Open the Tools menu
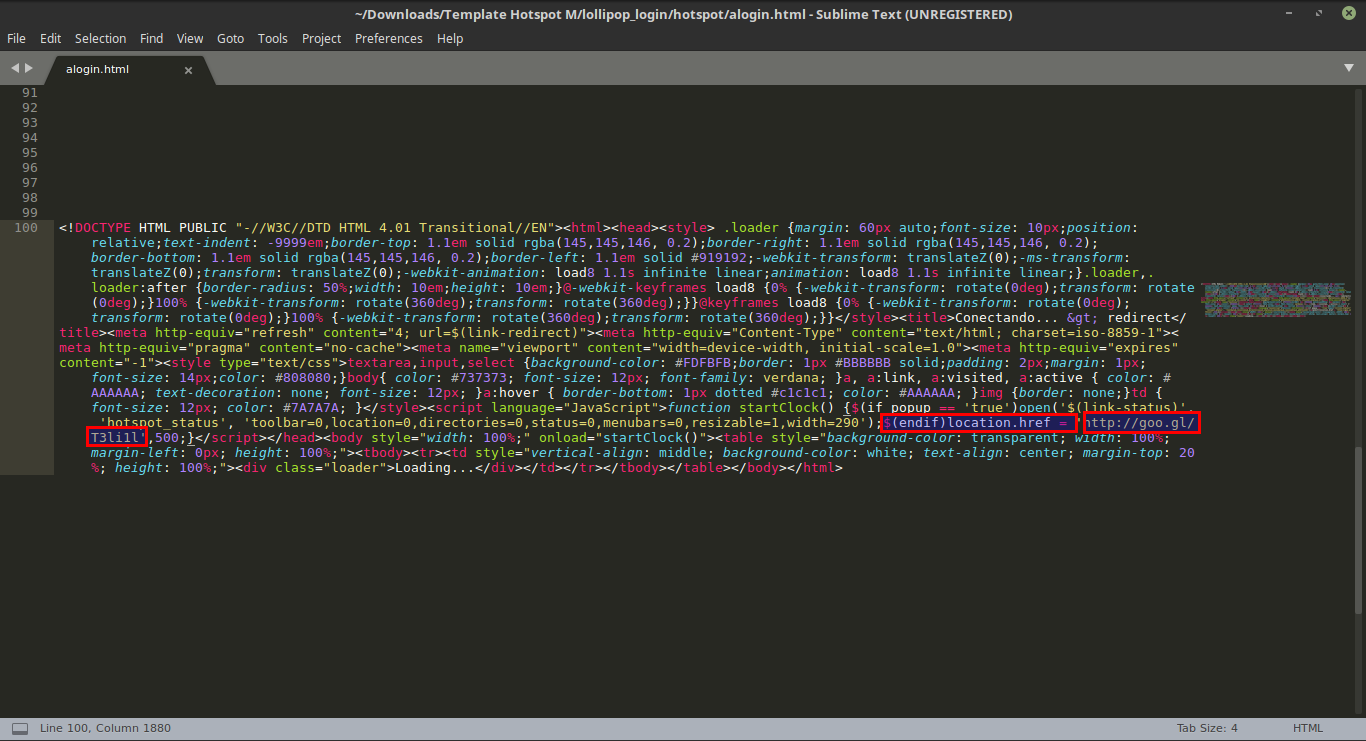Viewport: 1366px width, 741px height. click(272, 38)
